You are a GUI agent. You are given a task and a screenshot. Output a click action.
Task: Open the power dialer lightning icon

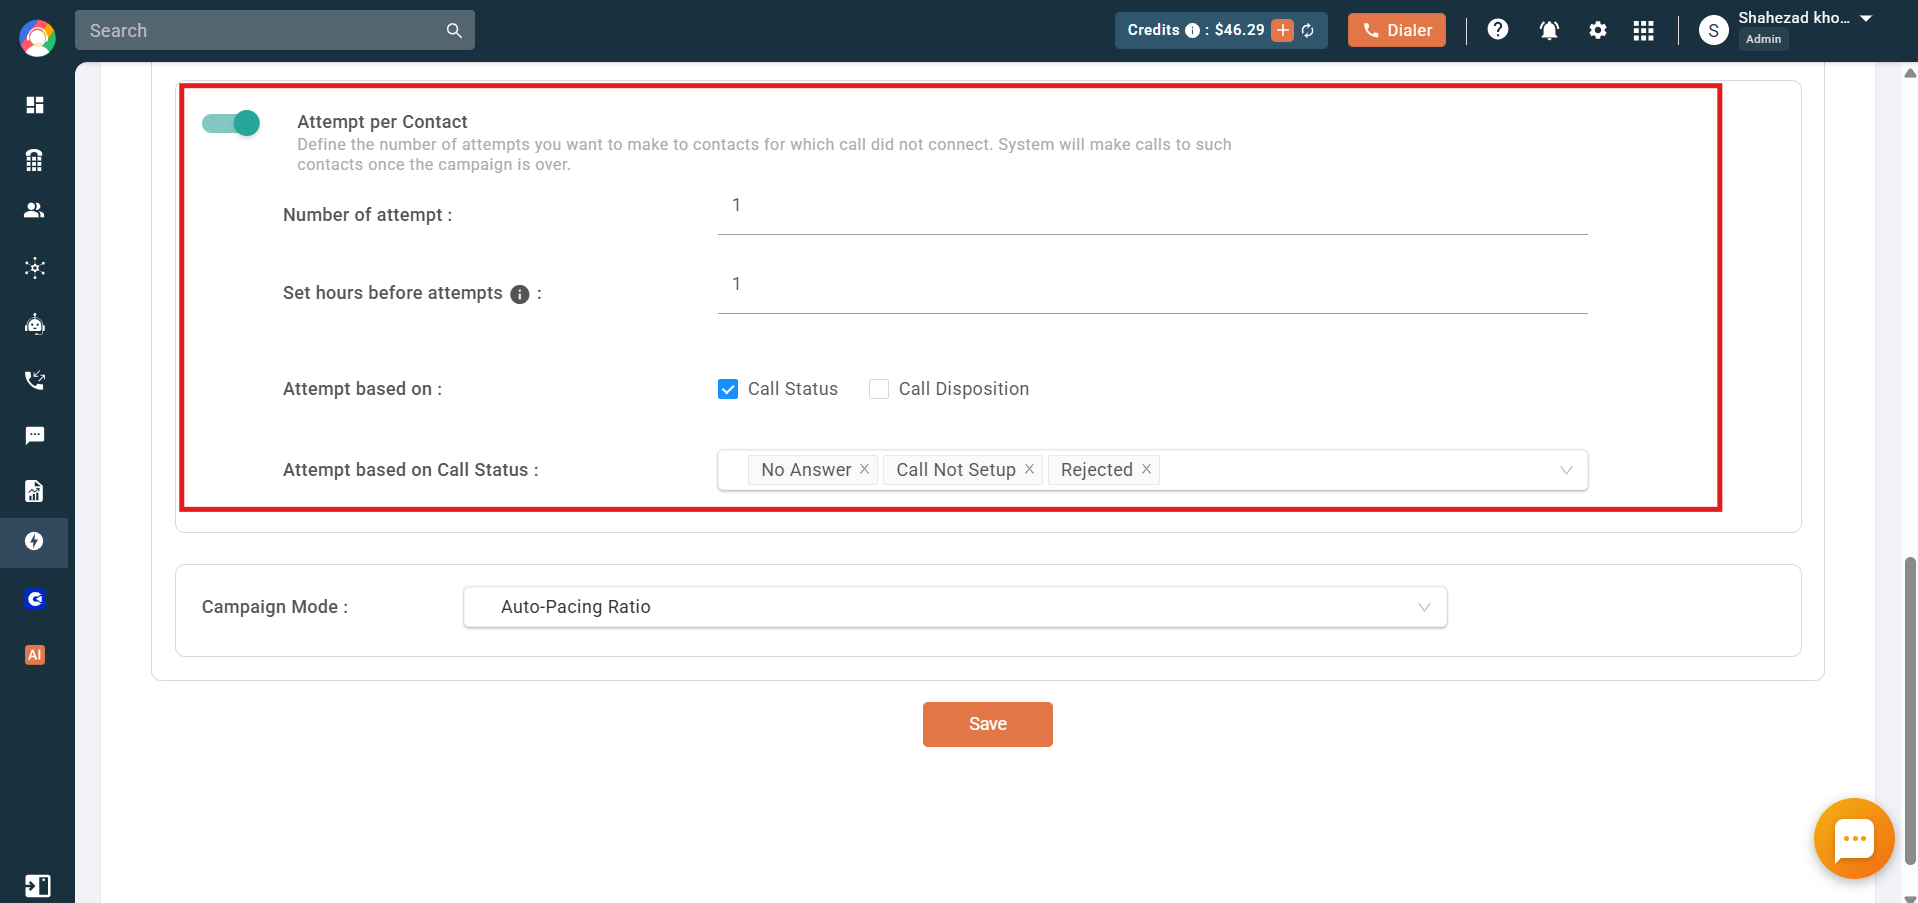point(35,541)
